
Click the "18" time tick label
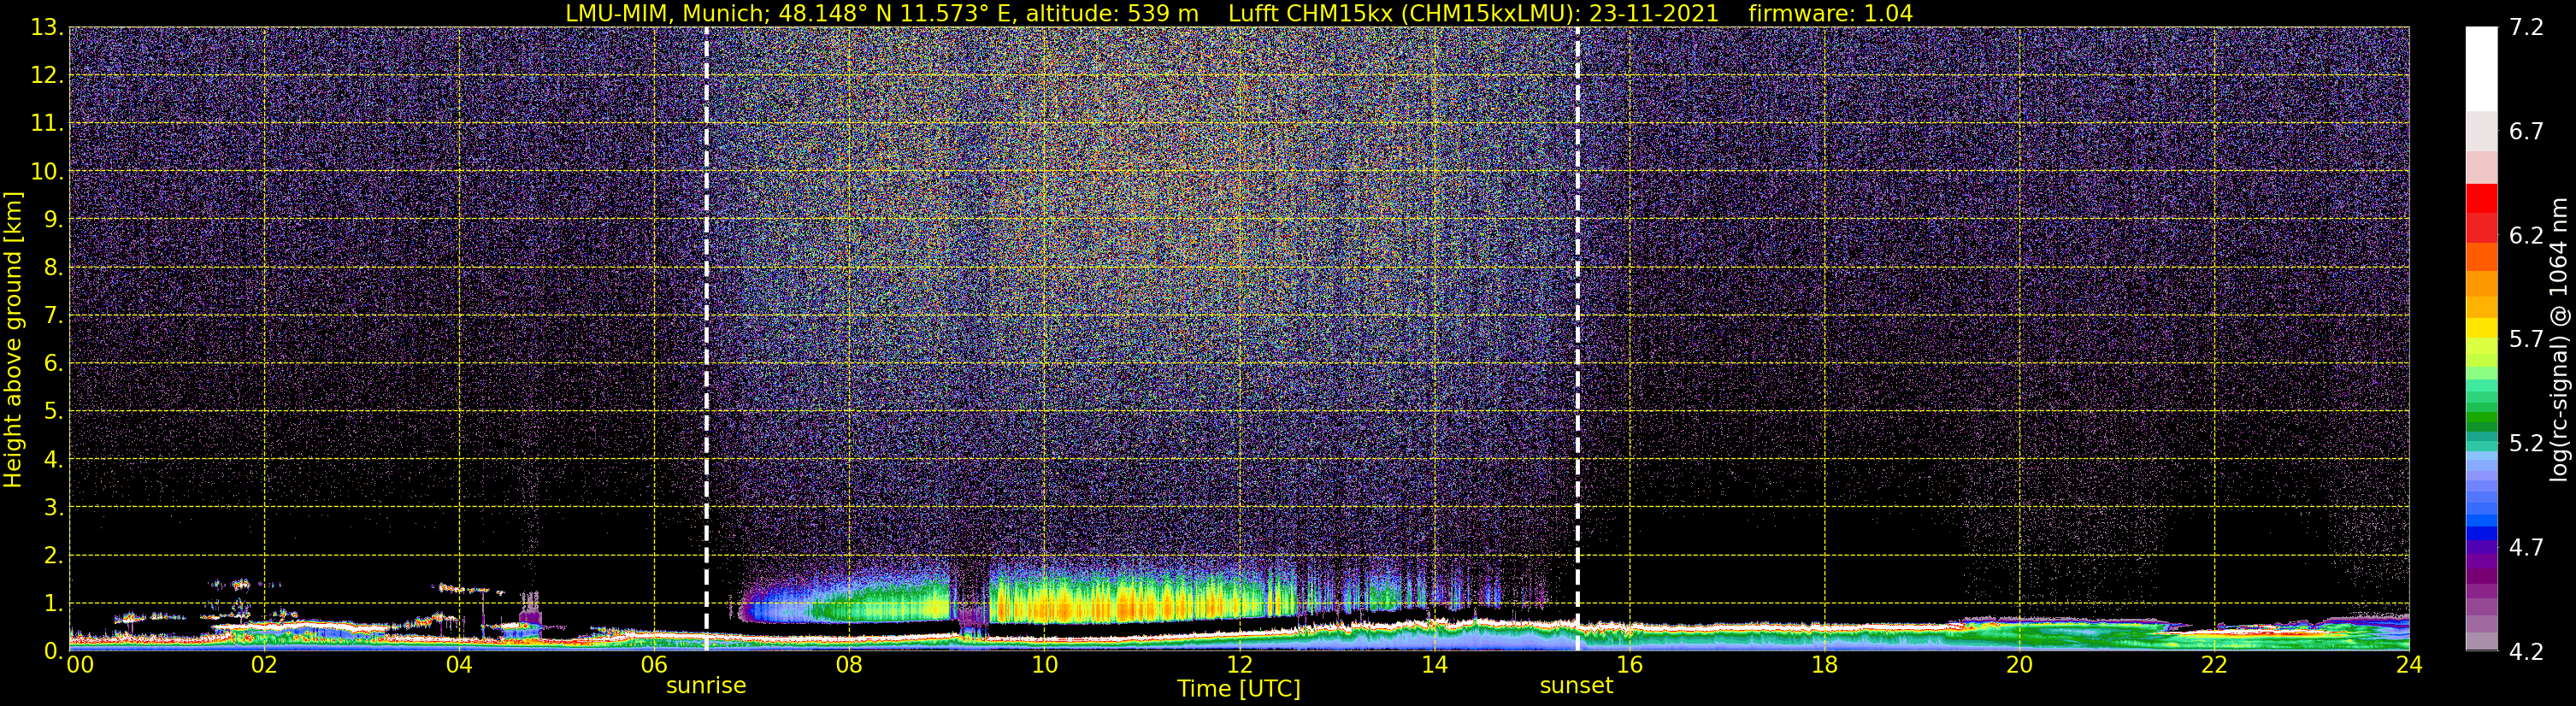[x=1823, y=665]
